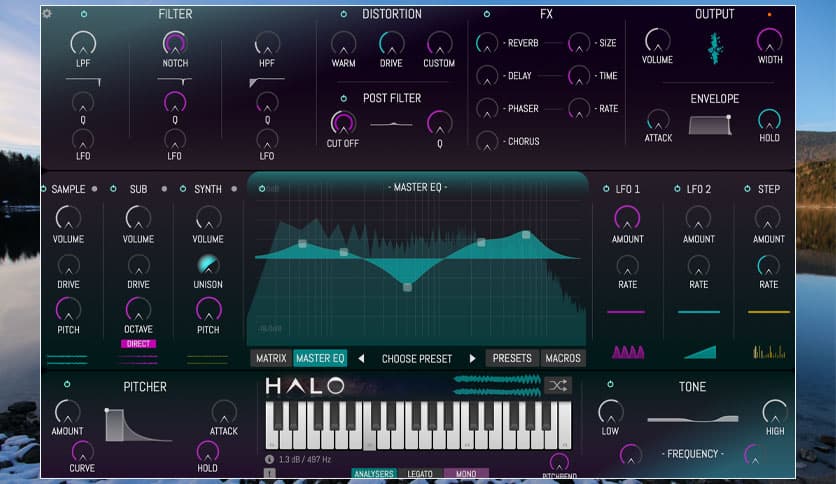Select the LFO 1 waveform shape icon
Image resolution: width=836 pixels, height=484 pixels.
click(628, 352)
